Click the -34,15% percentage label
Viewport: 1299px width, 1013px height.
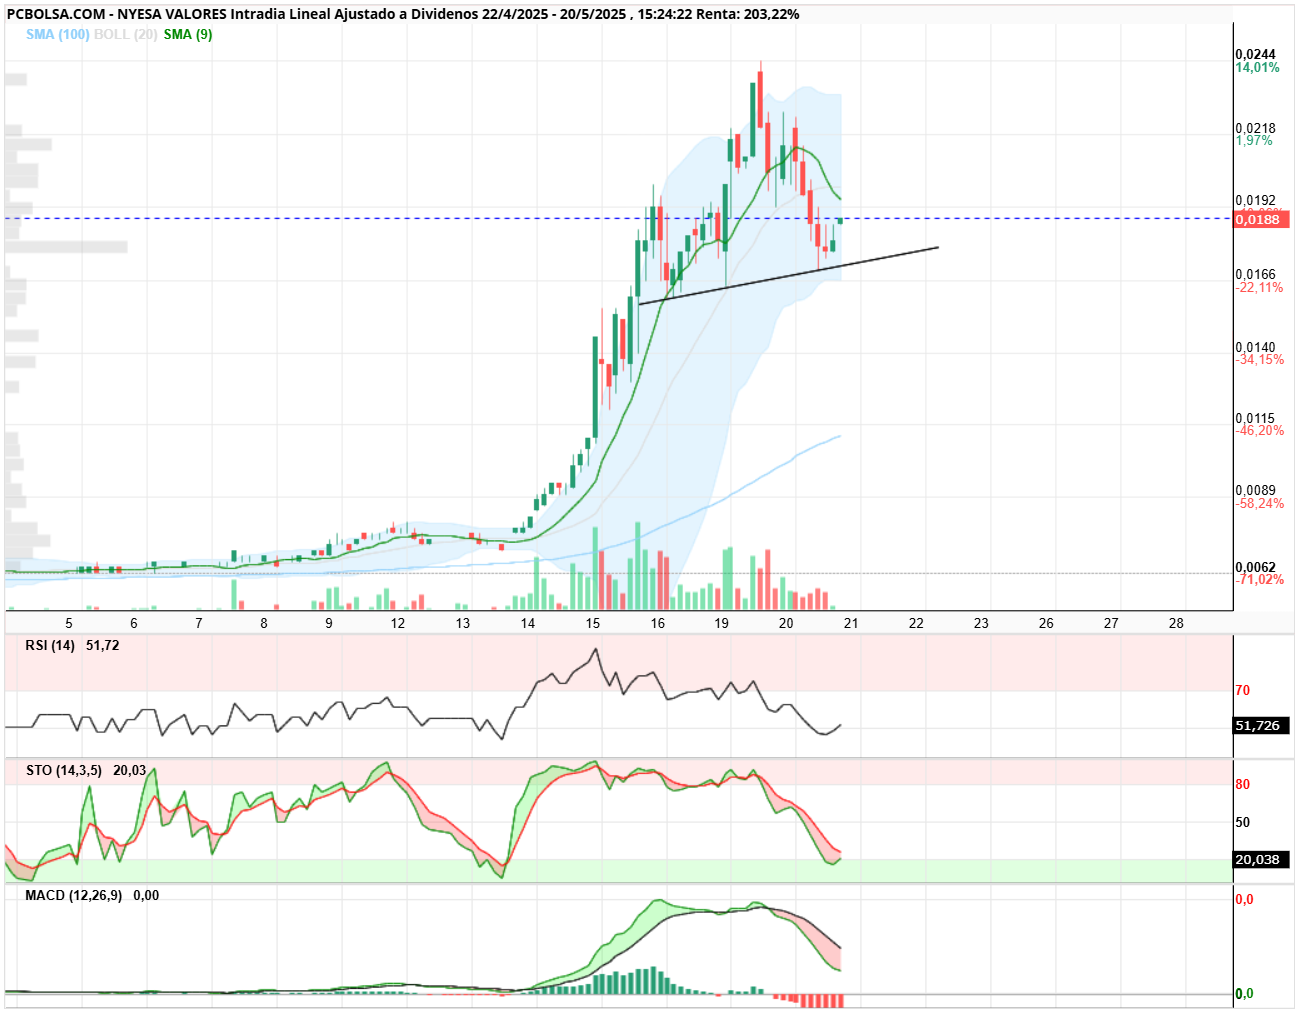(x=1259, y=360)
